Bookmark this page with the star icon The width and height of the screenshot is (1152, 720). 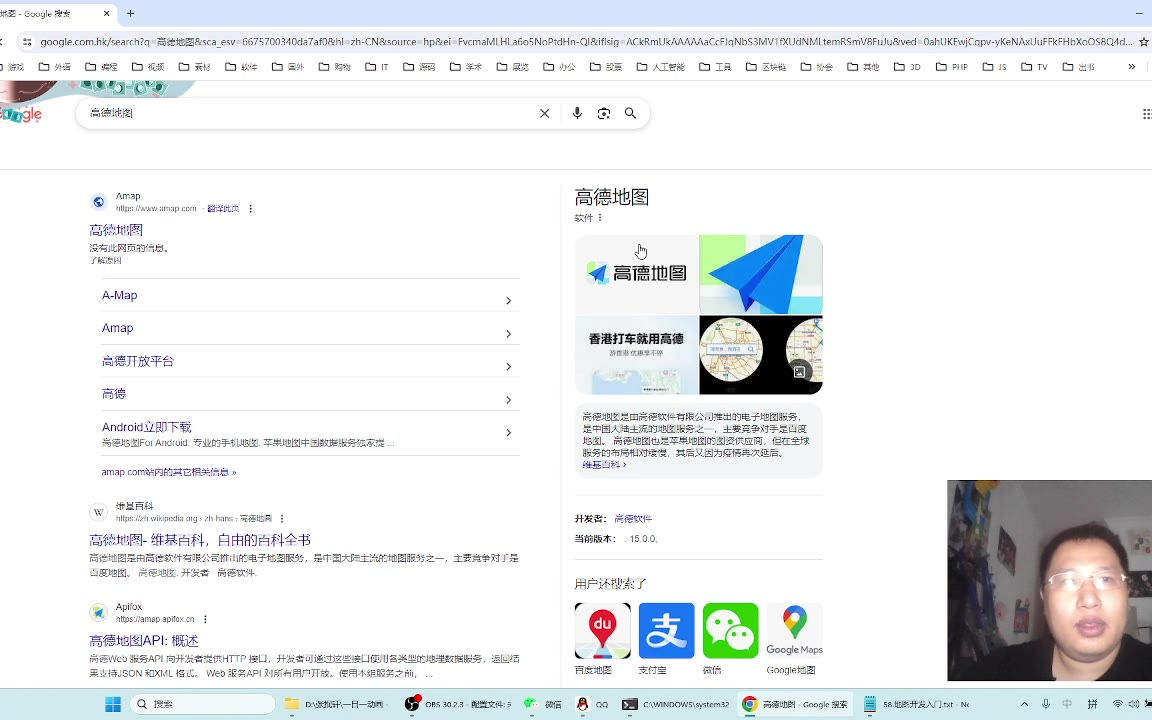(1143, 42)
